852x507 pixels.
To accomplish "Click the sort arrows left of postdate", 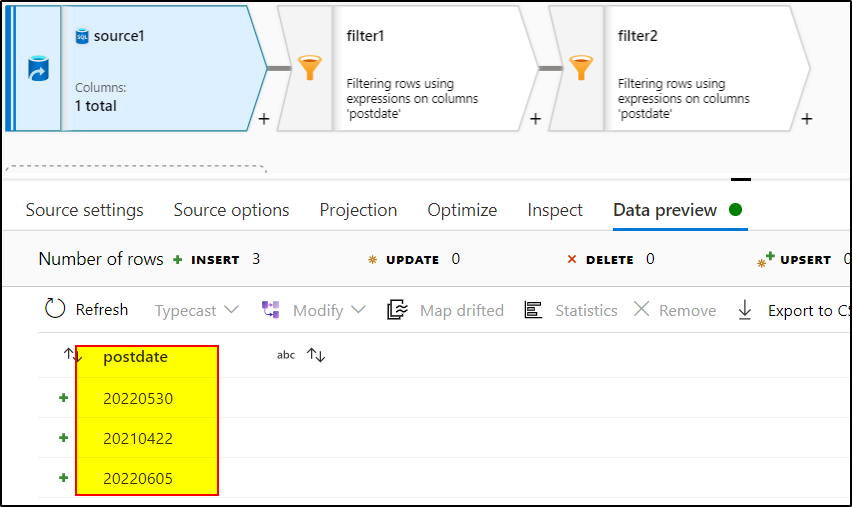I will [x=72, y=355].
